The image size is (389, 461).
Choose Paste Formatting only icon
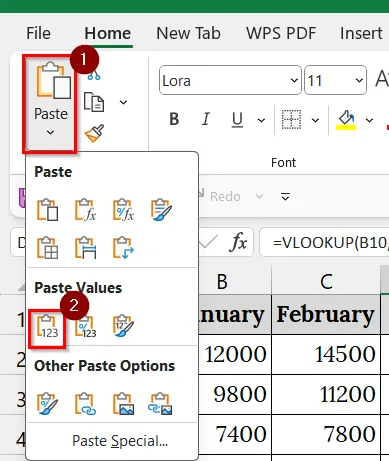(47, 404)
